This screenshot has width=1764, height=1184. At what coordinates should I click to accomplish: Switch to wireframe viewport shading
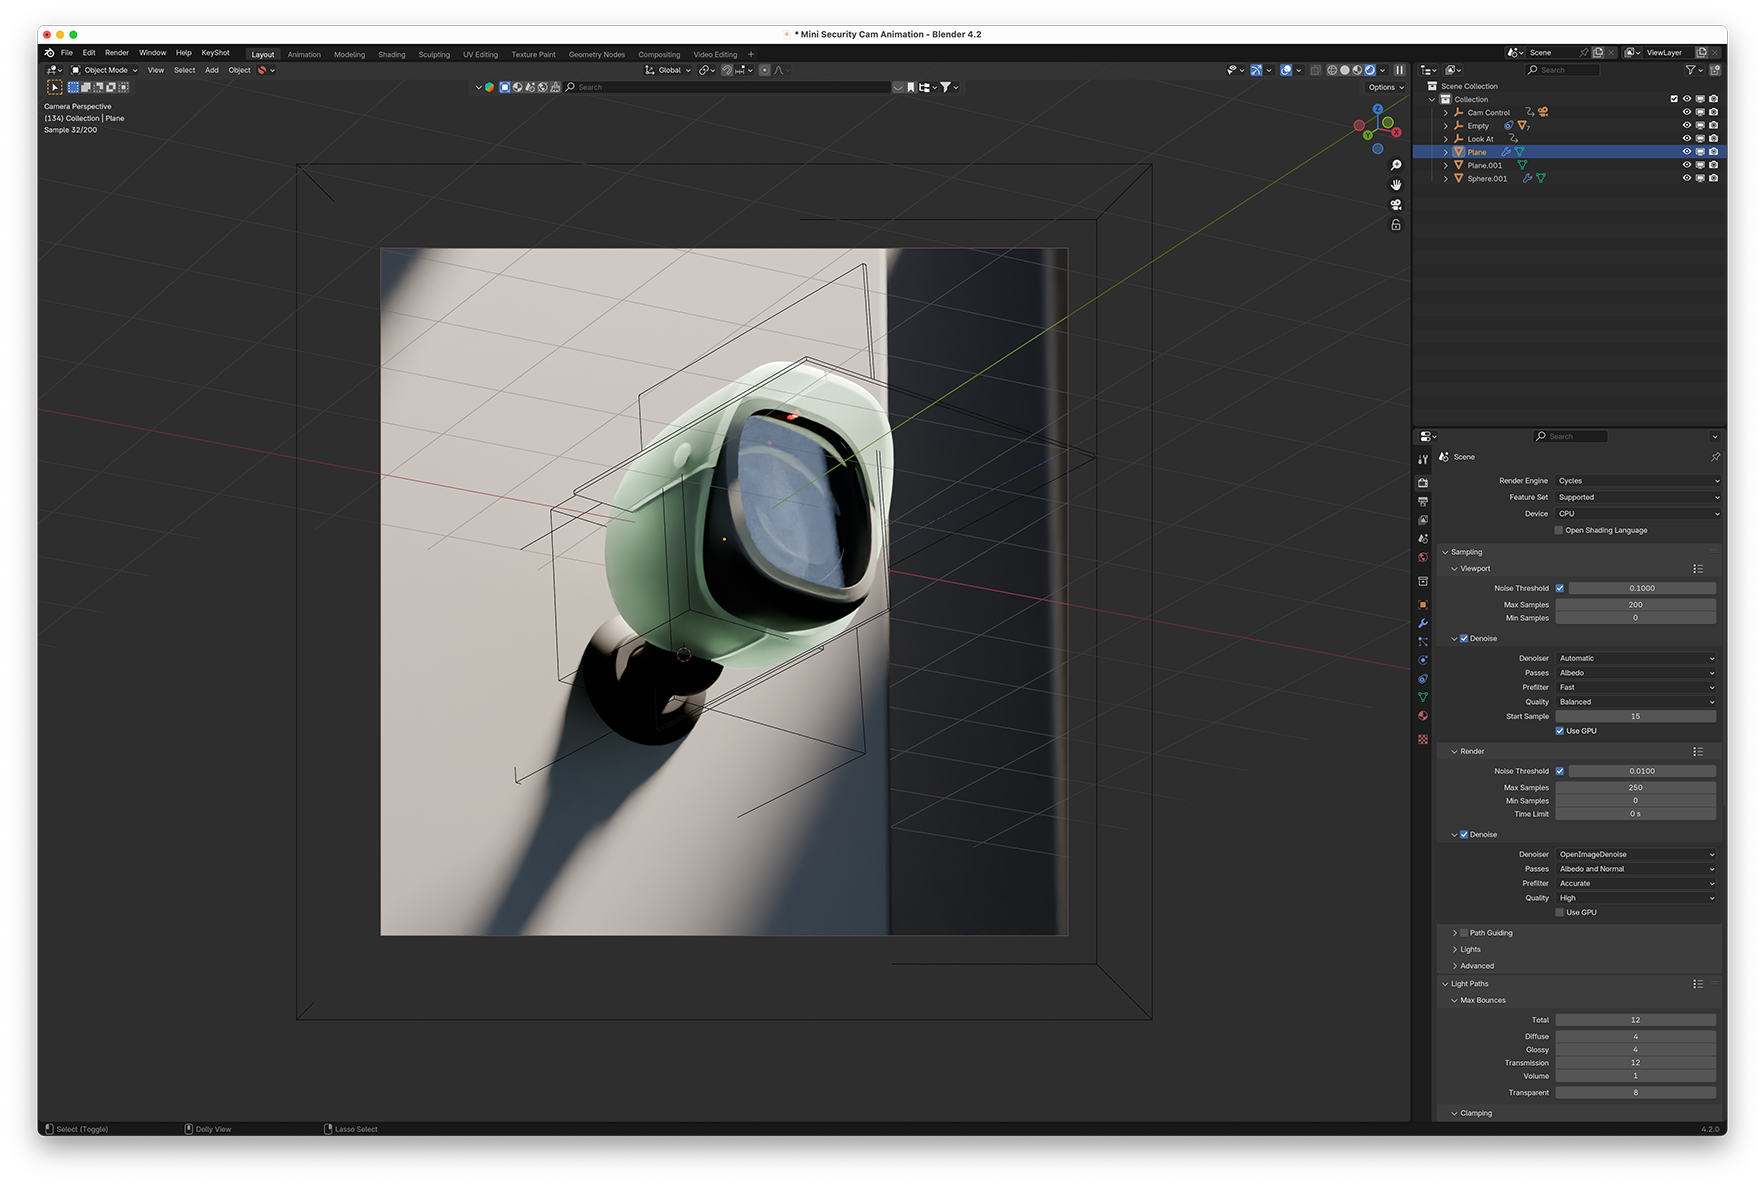1332,70
